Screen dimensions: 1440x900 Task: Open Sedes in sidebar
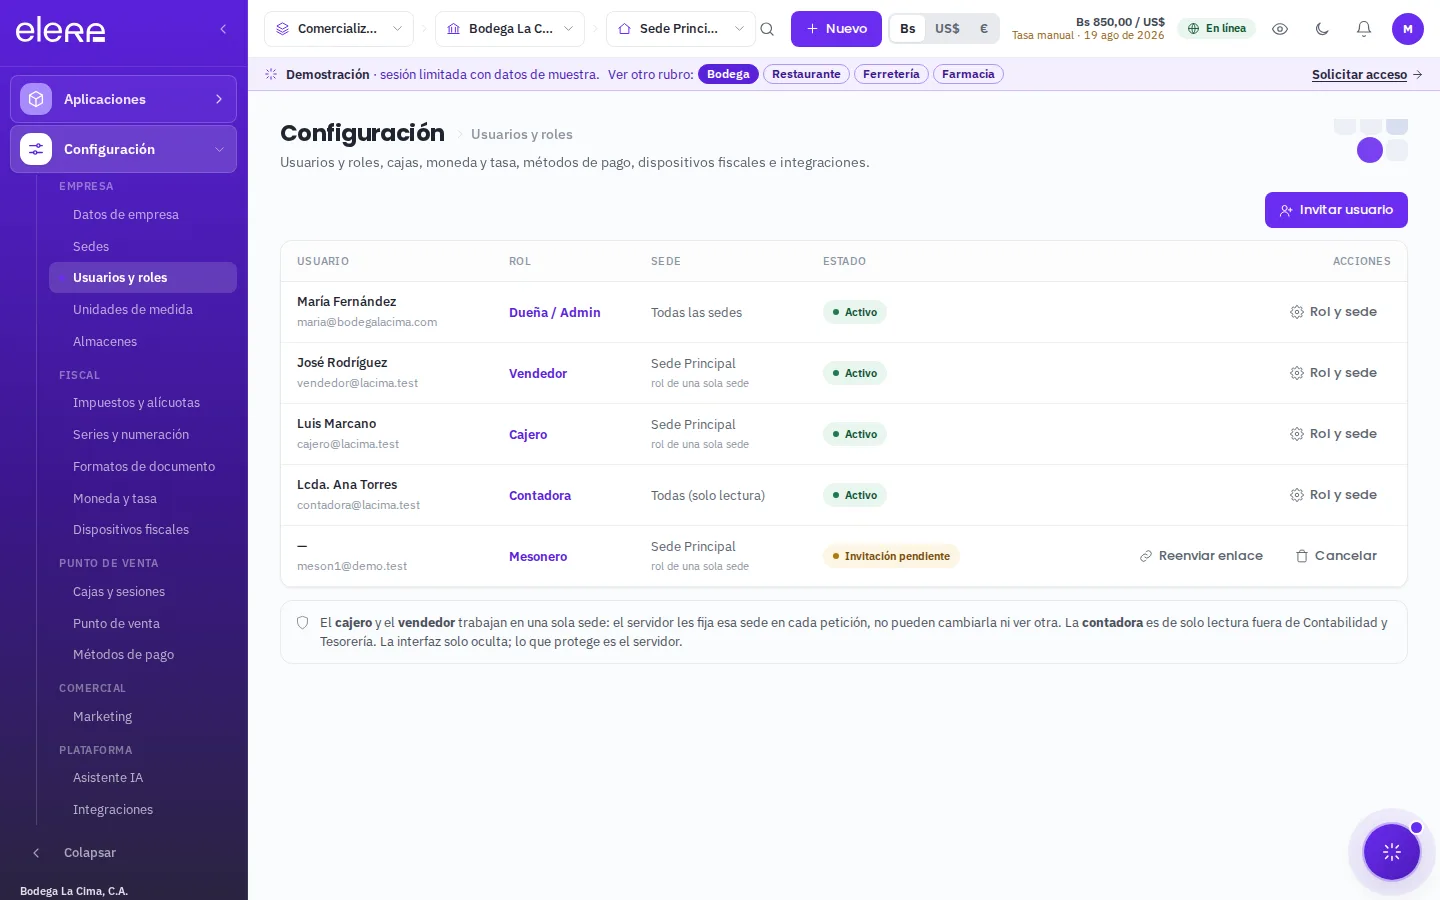click(x=143, y=246)
